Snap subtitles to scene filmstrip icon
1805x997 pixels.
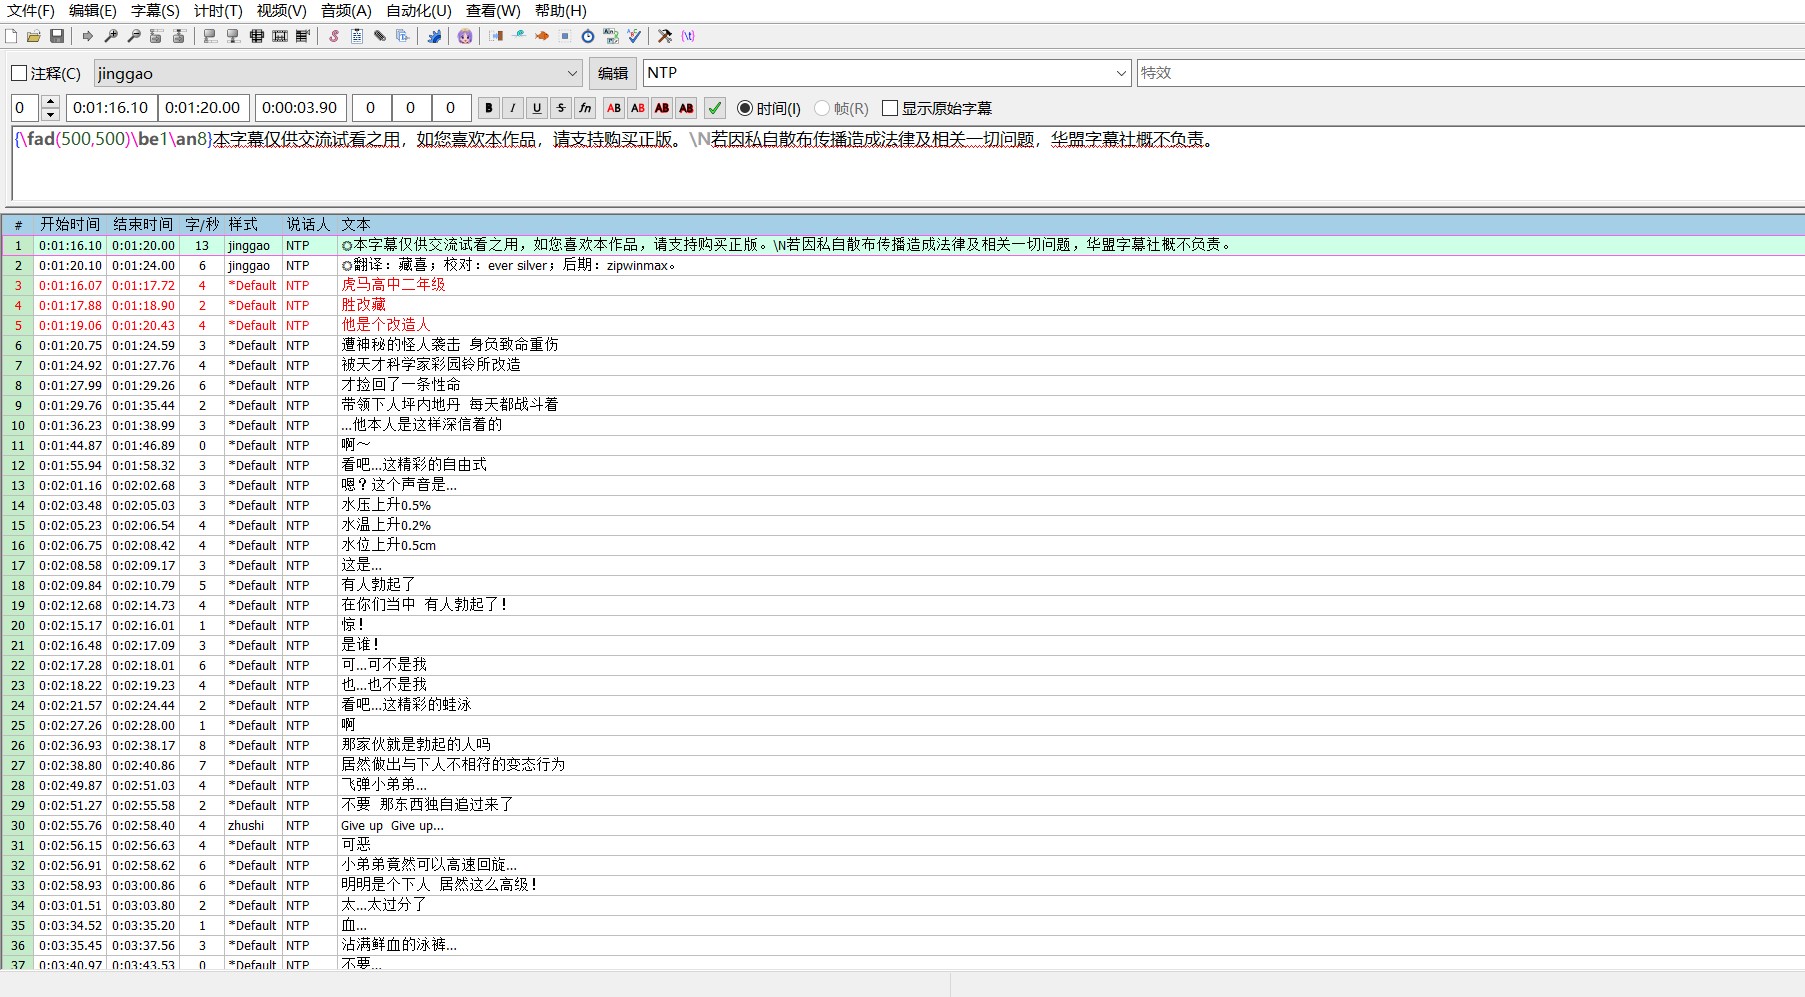pyautogui.click(x=280, y=36)
